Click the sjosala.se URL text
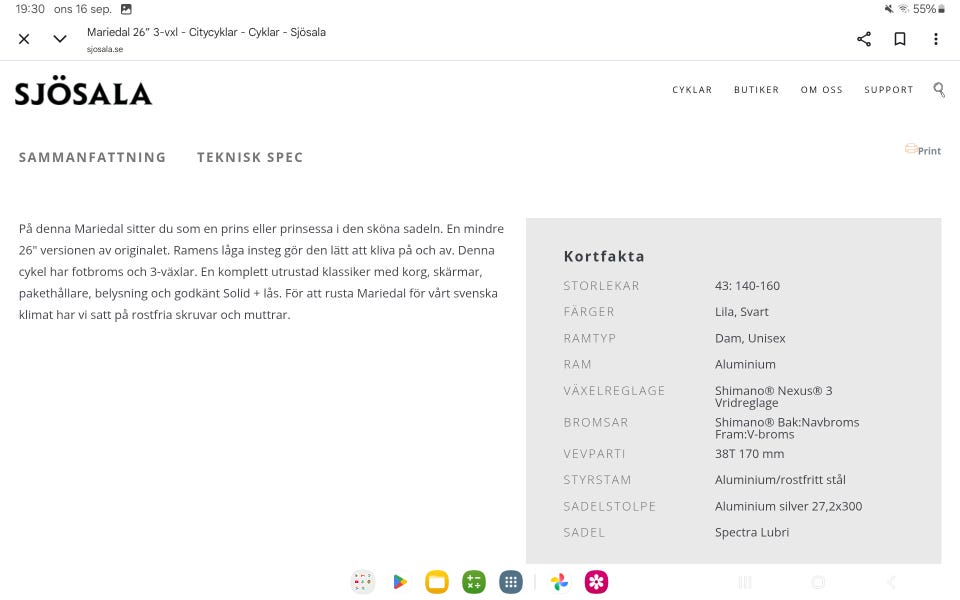 click(105, 49)
